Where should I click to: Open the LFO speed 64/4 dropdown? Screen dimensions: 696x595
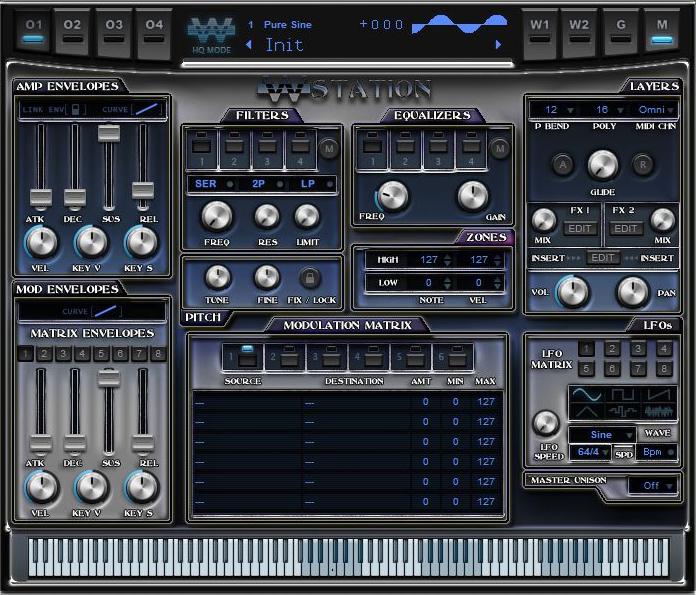(x=591, y=452)
